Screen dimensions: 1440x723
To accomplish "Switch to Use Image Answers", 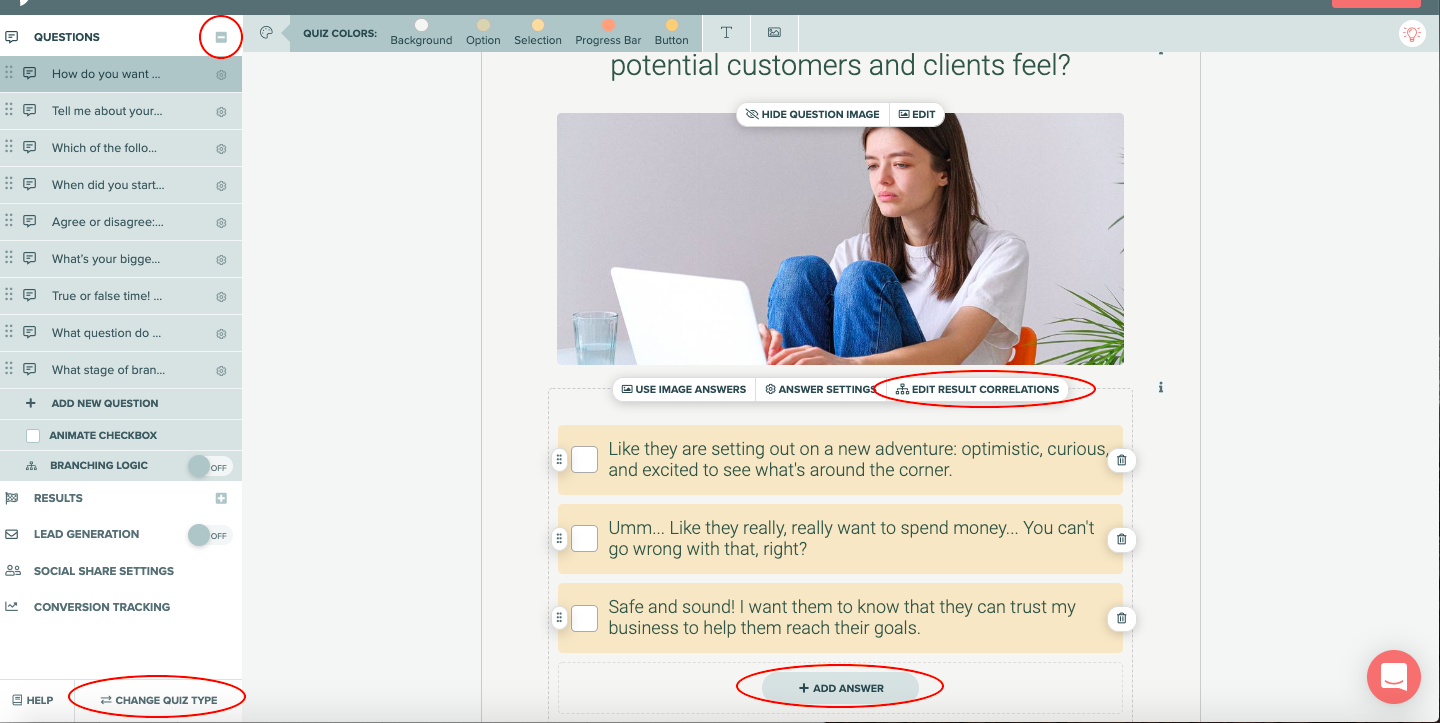I will point(684,389).
